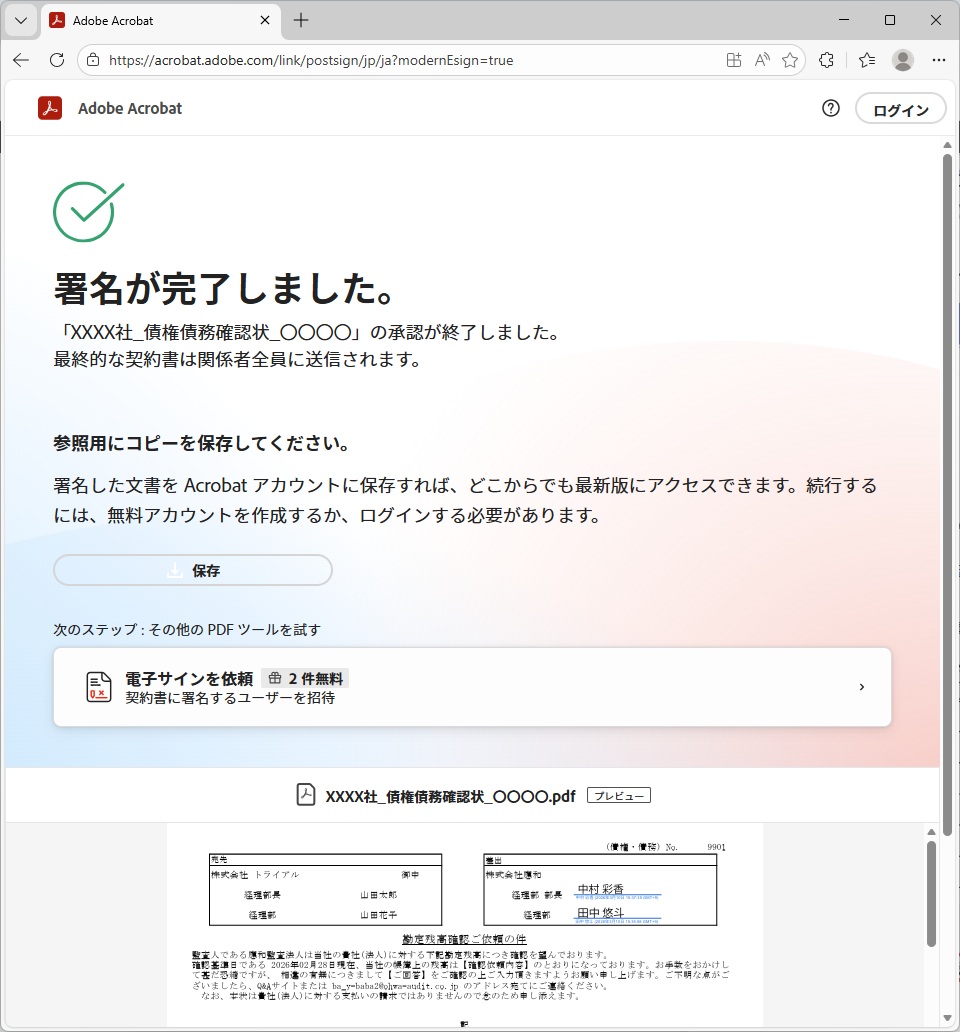
Task: Click the Adobe Acrobat logo icon
Action: coord(50,108)
